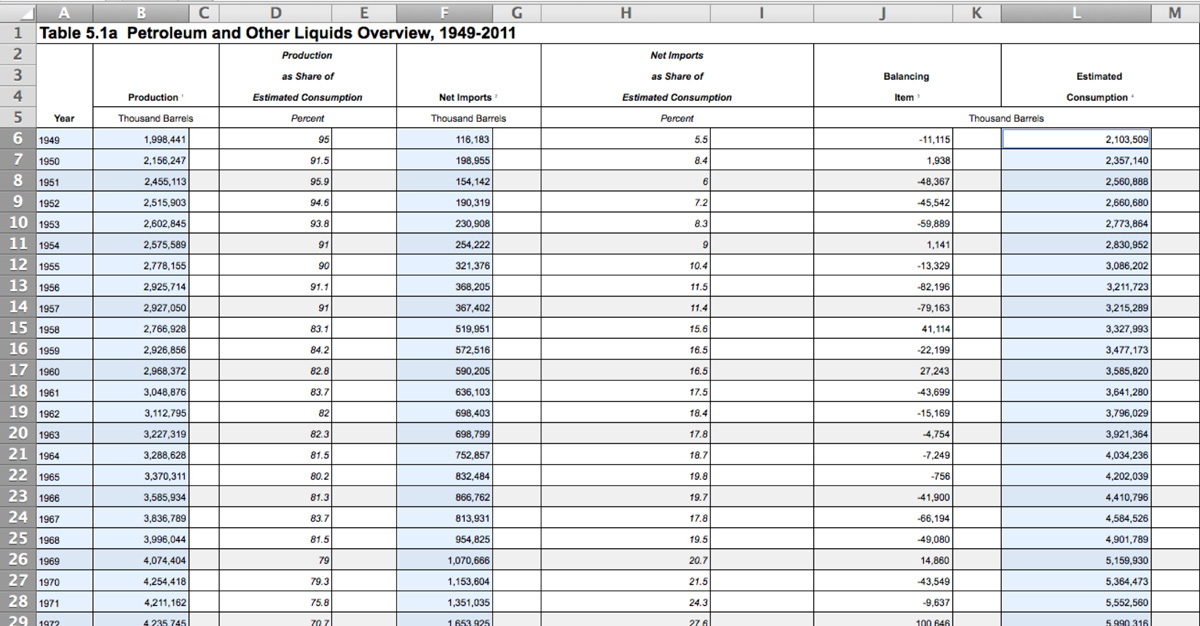Click estimated consumption 5,552,560
Screen dimensions: 1200x626
[x=1076, y=601]
